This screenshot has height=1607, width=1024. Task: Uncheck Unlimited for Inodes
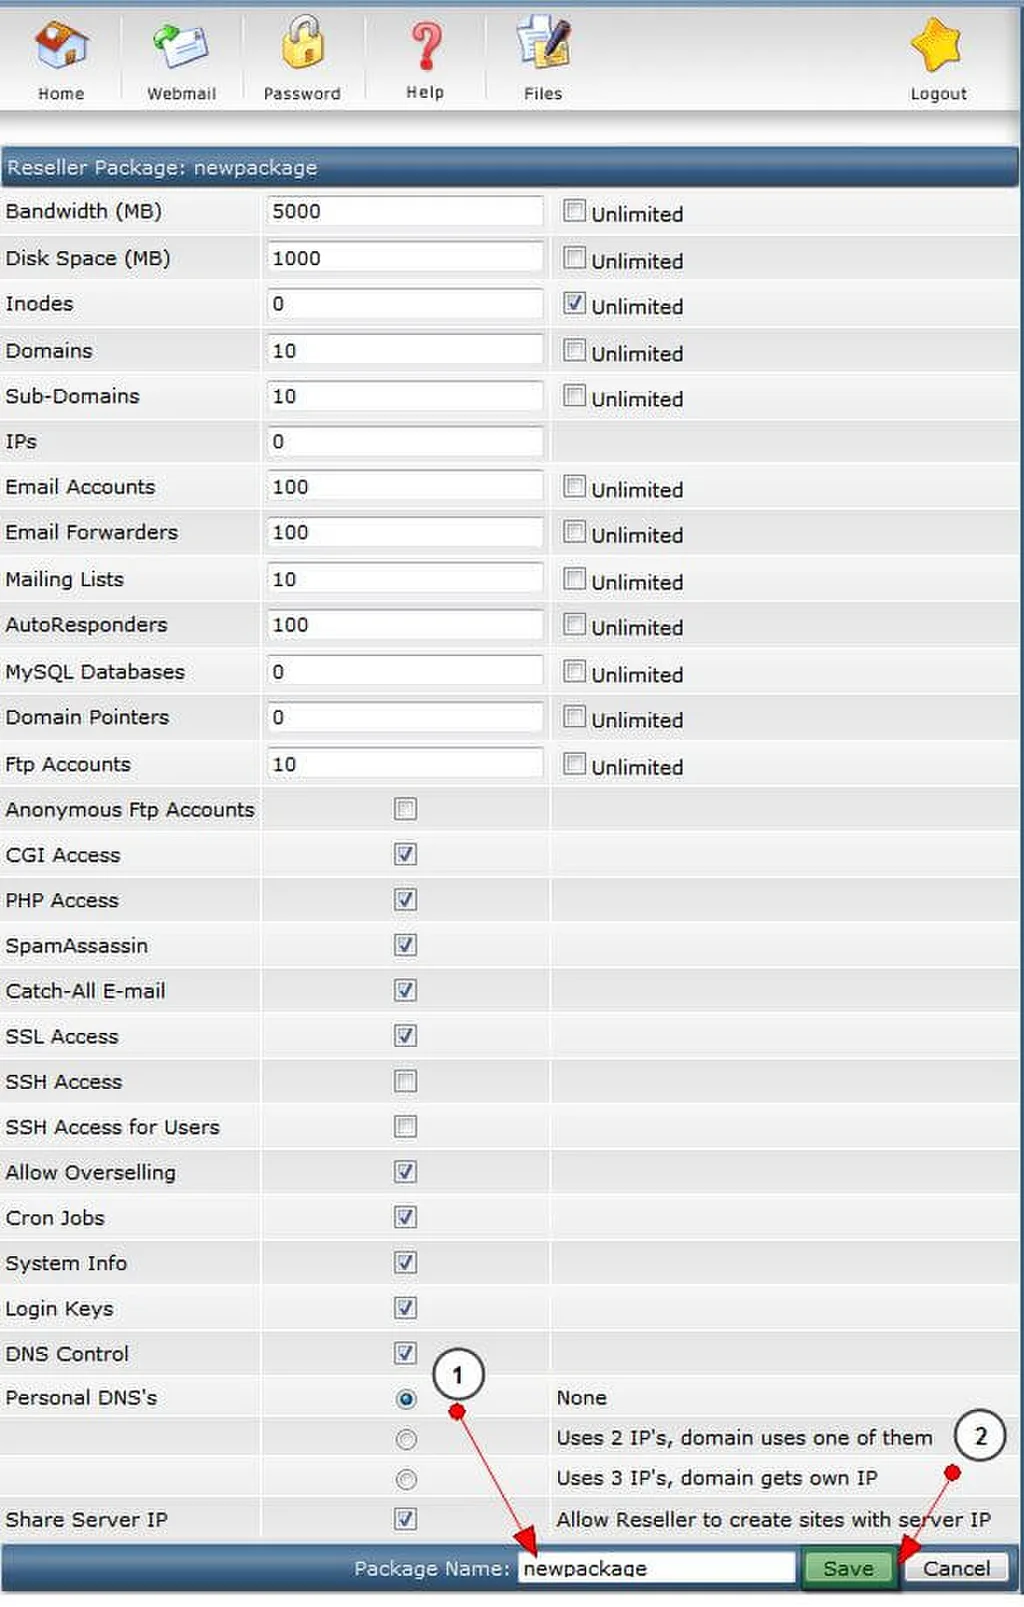574,303
